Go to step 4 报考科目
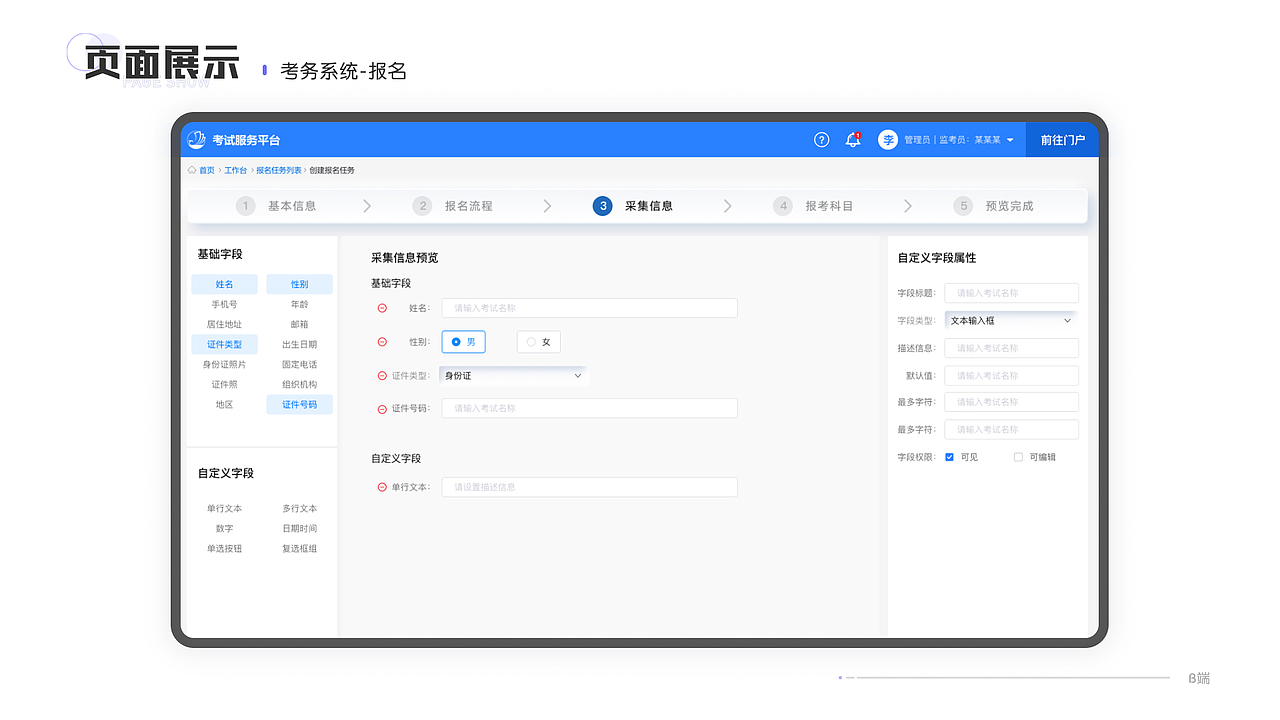This screenshot has height=720, width=1280. point(814,206)
